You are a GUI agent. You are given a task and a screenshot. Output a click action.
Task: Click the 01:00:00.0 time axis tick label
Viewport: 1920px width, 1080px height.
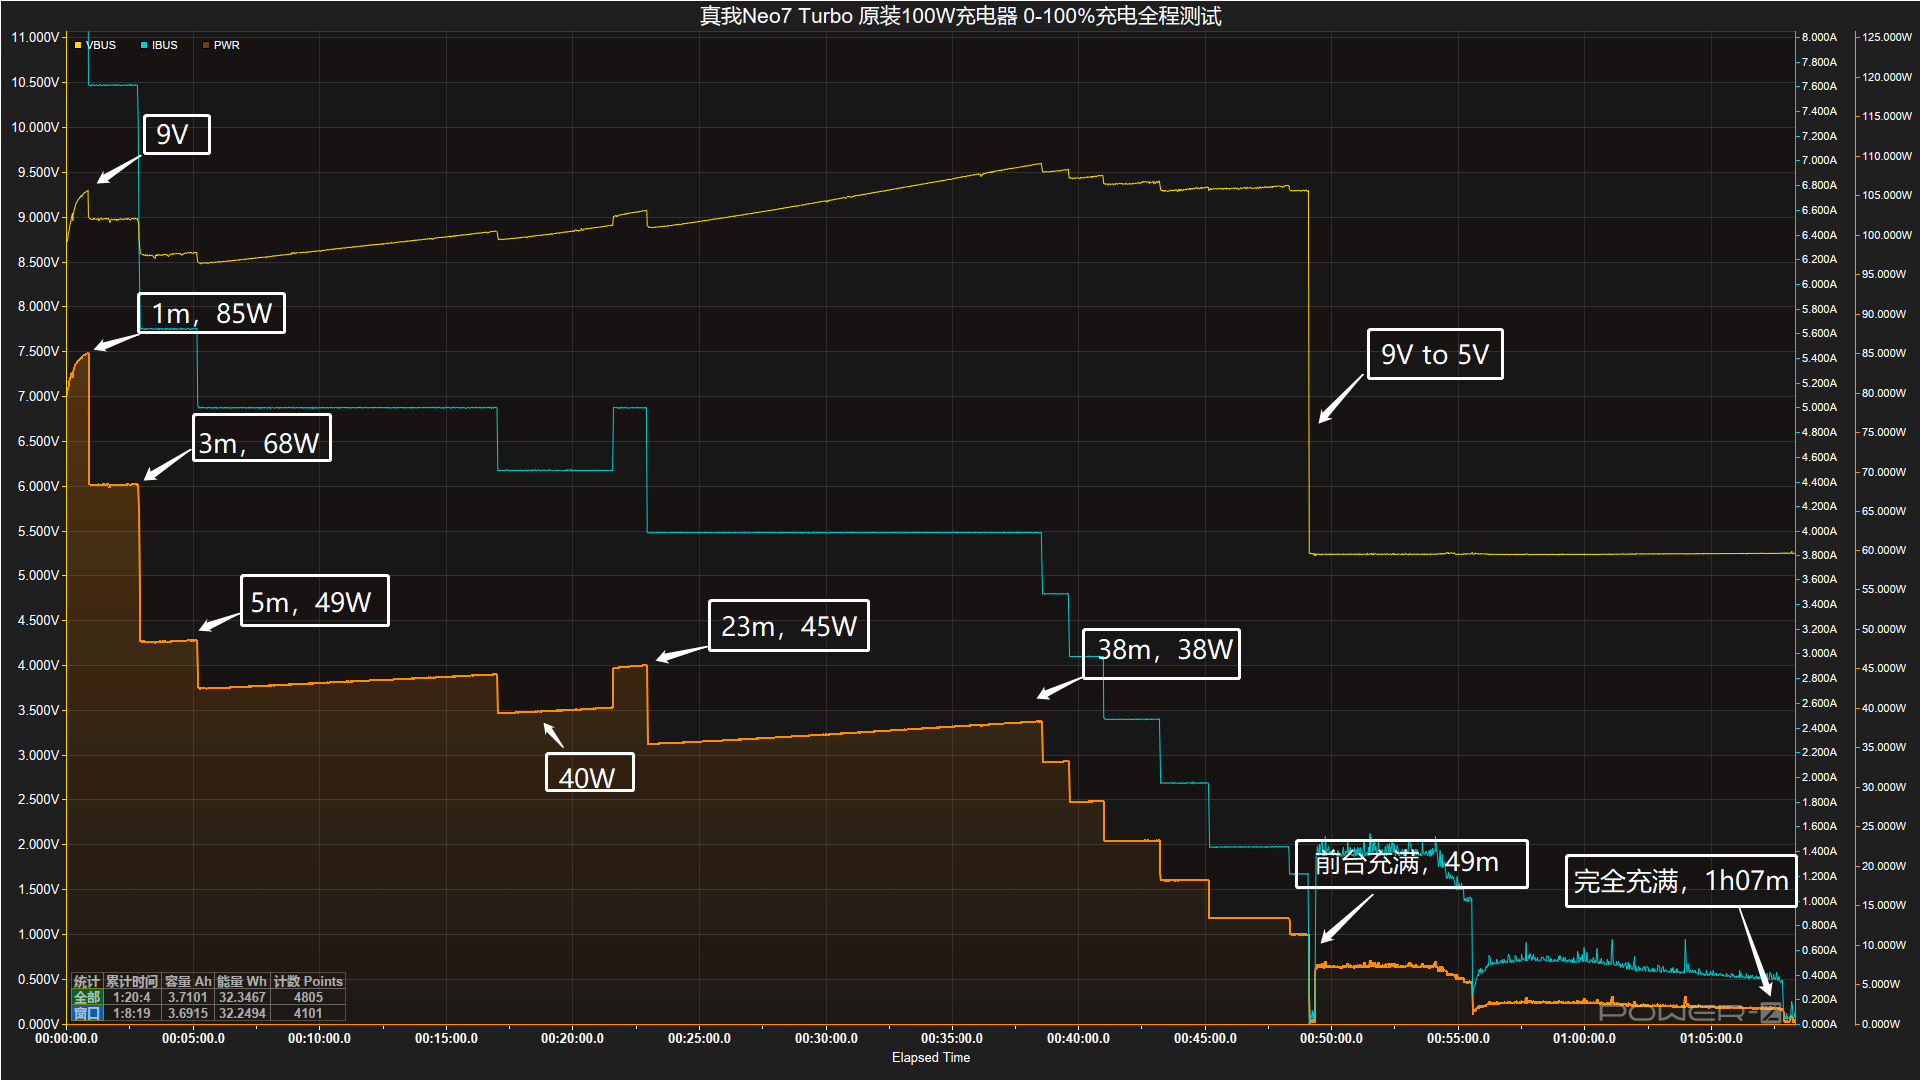(x=1584, y=1039)
